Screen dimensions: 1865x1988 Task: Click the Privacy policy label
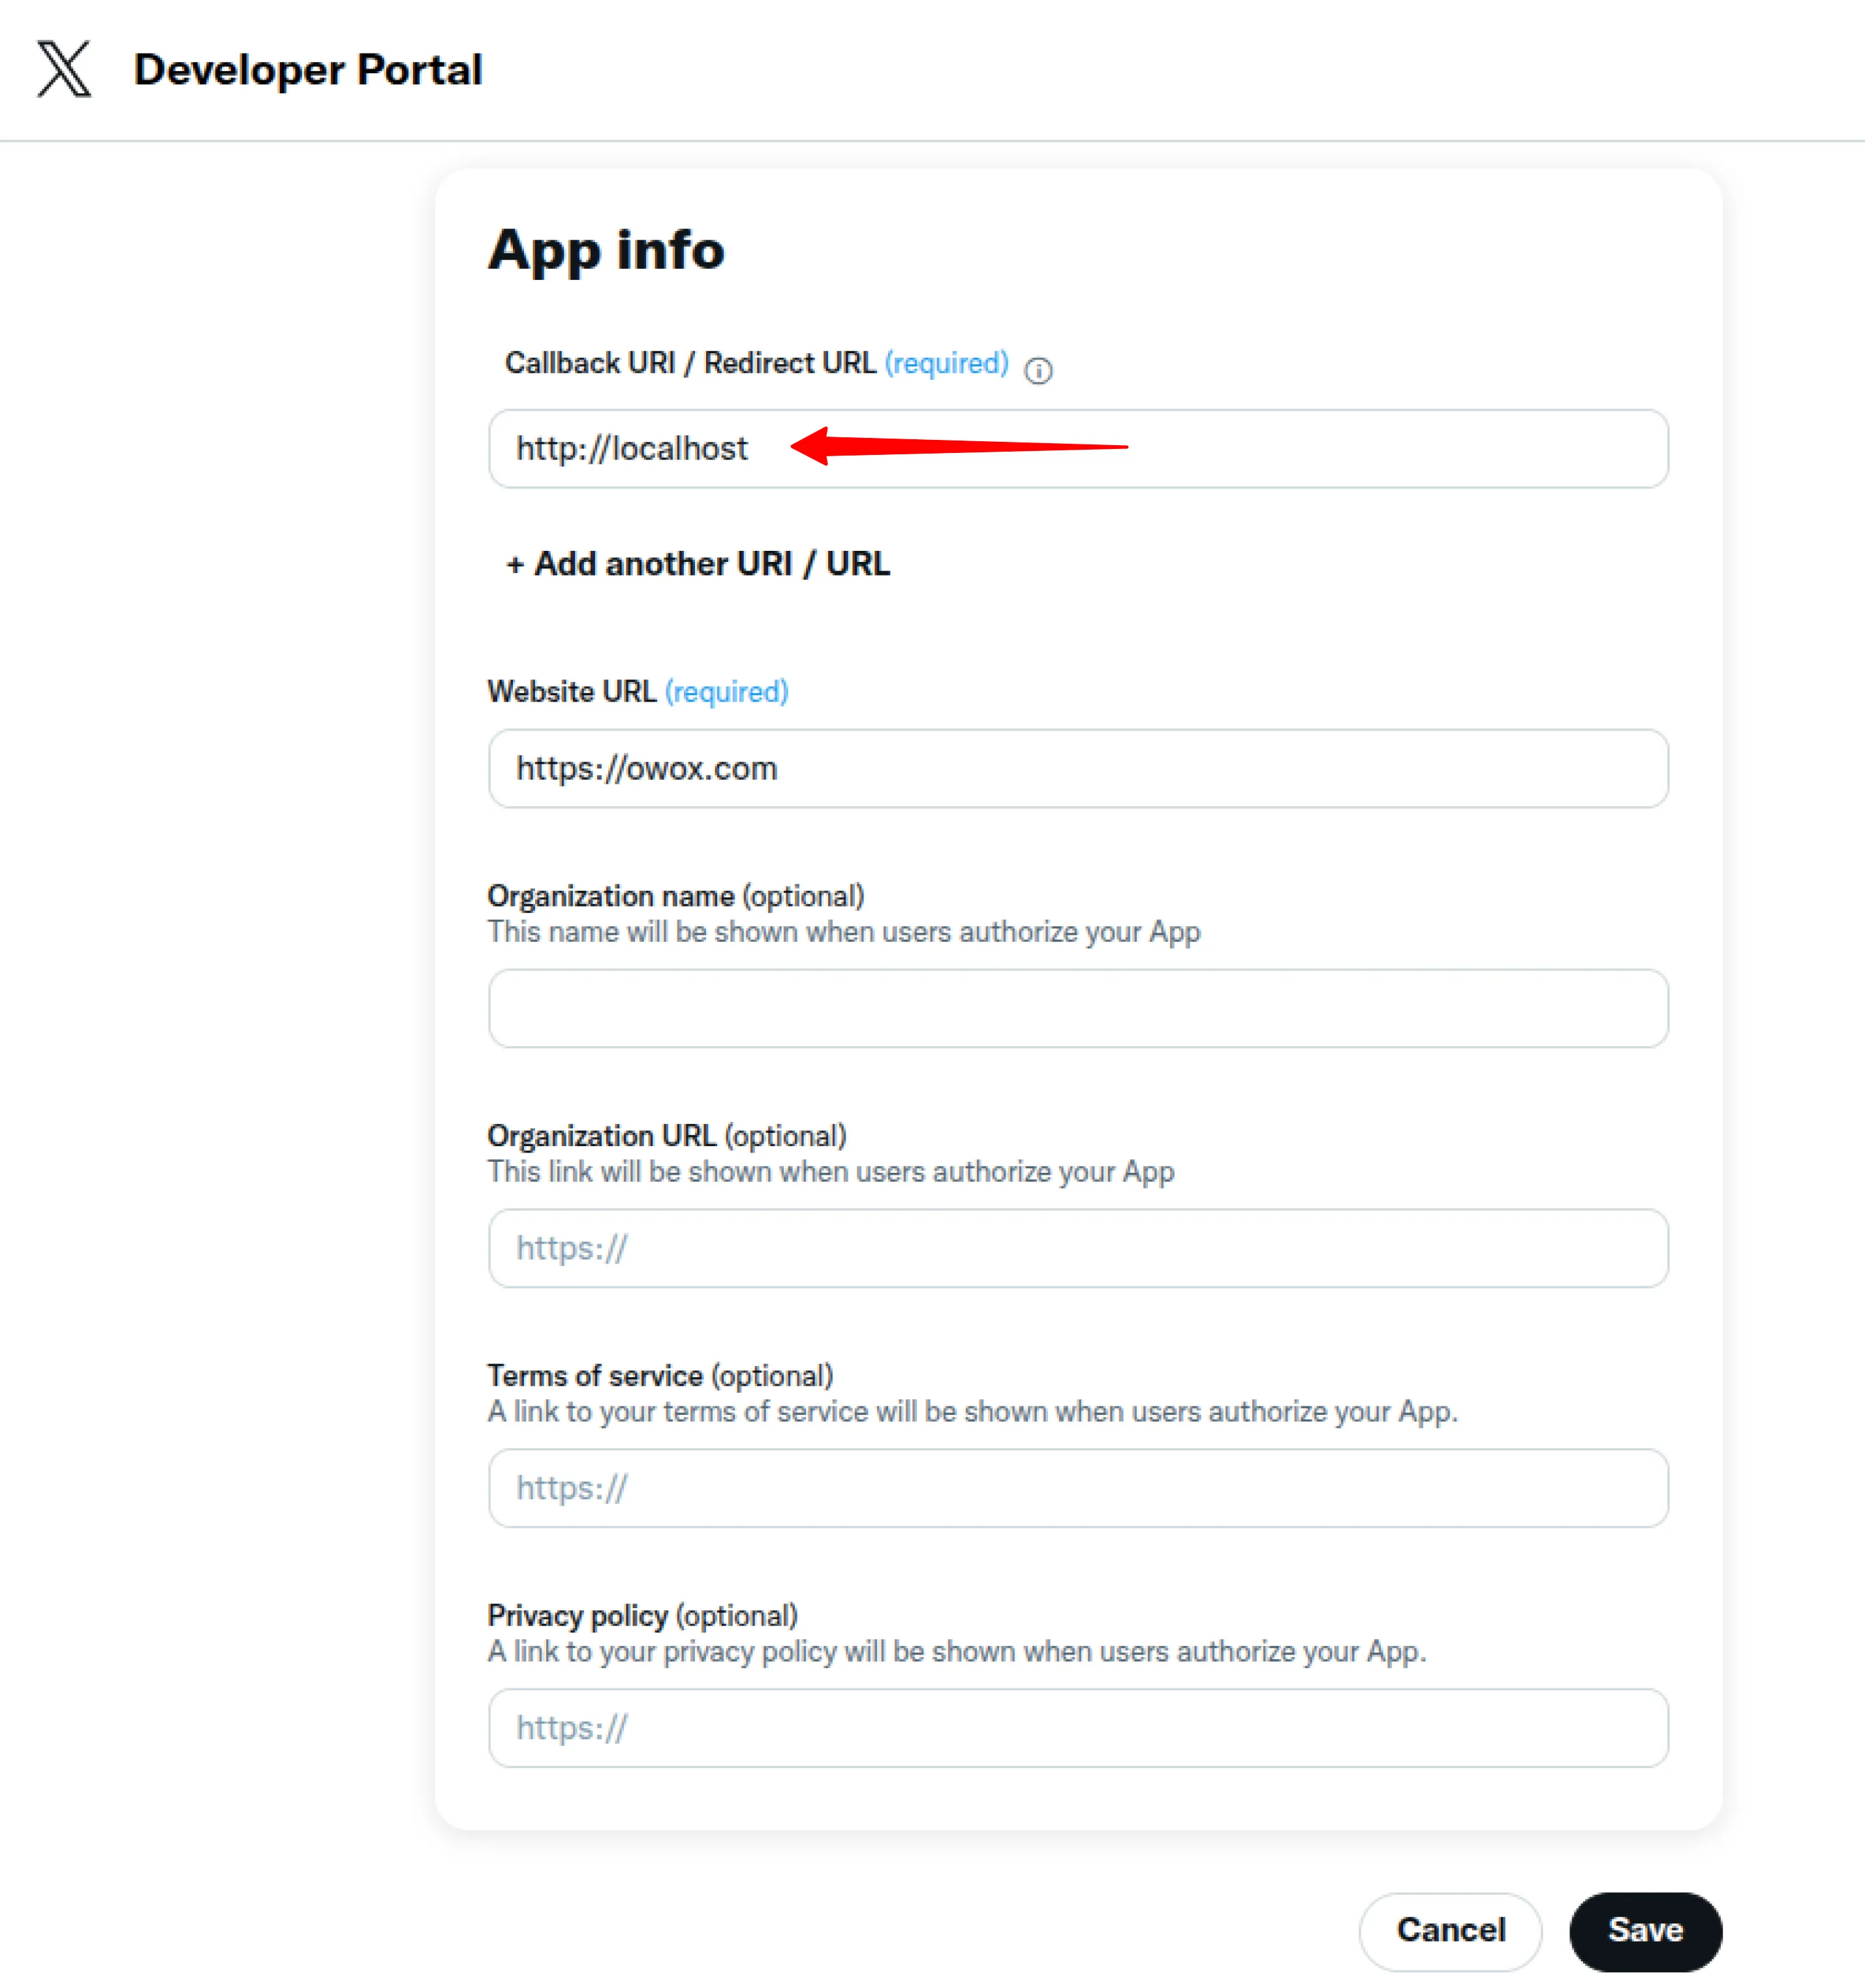[576, 1615]
